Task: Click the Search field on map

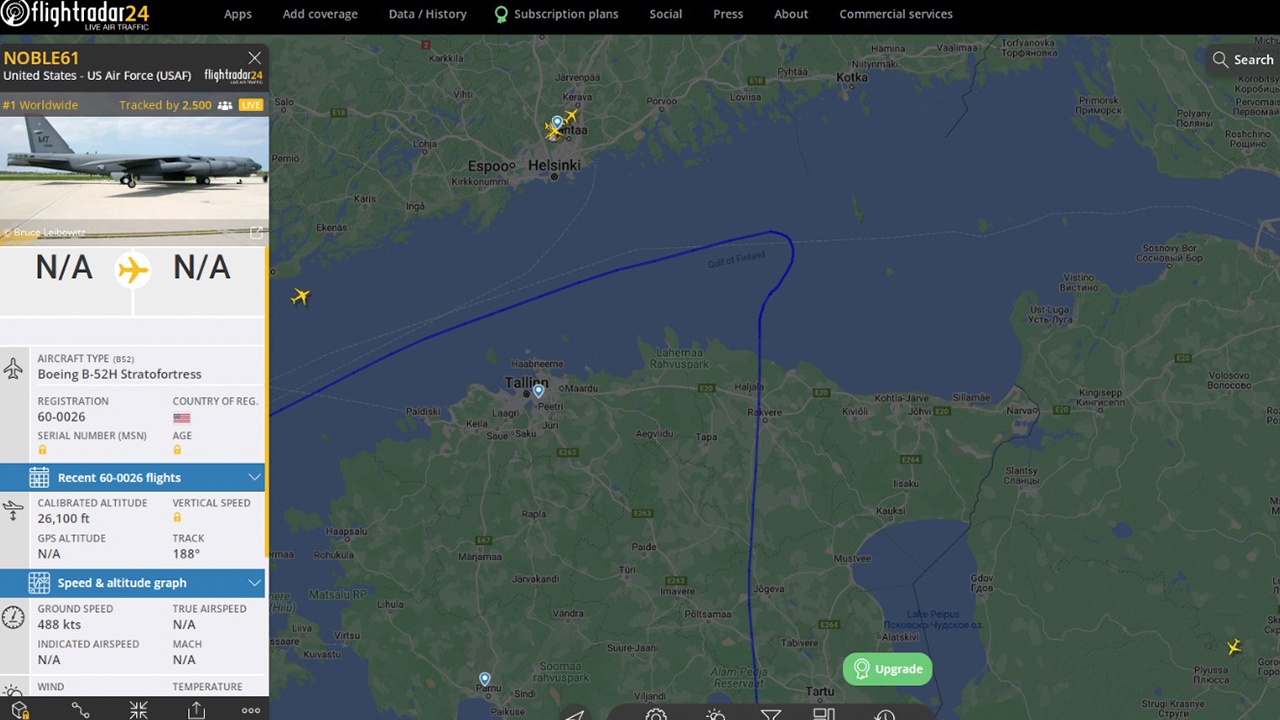Action: point(1243,60)
